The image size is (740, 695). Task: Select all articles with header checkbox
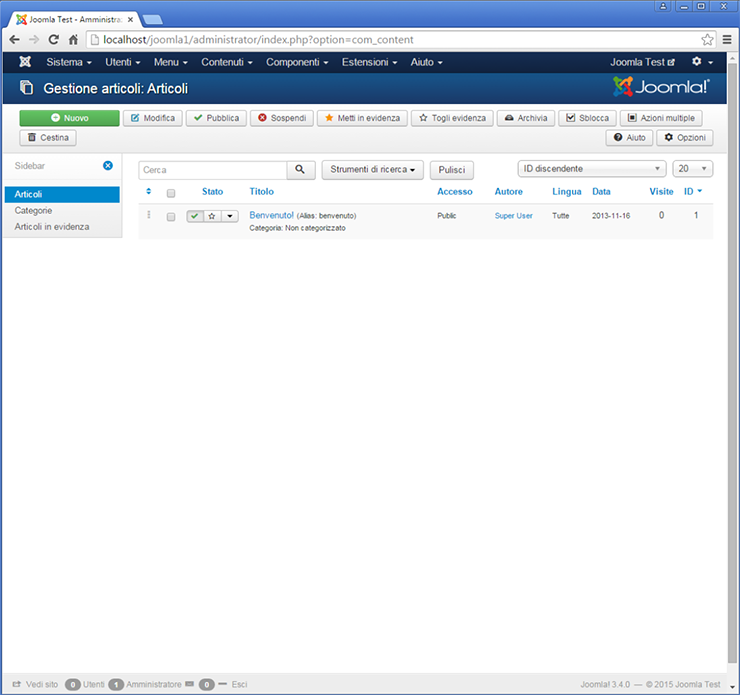click(x=171, y=193)
